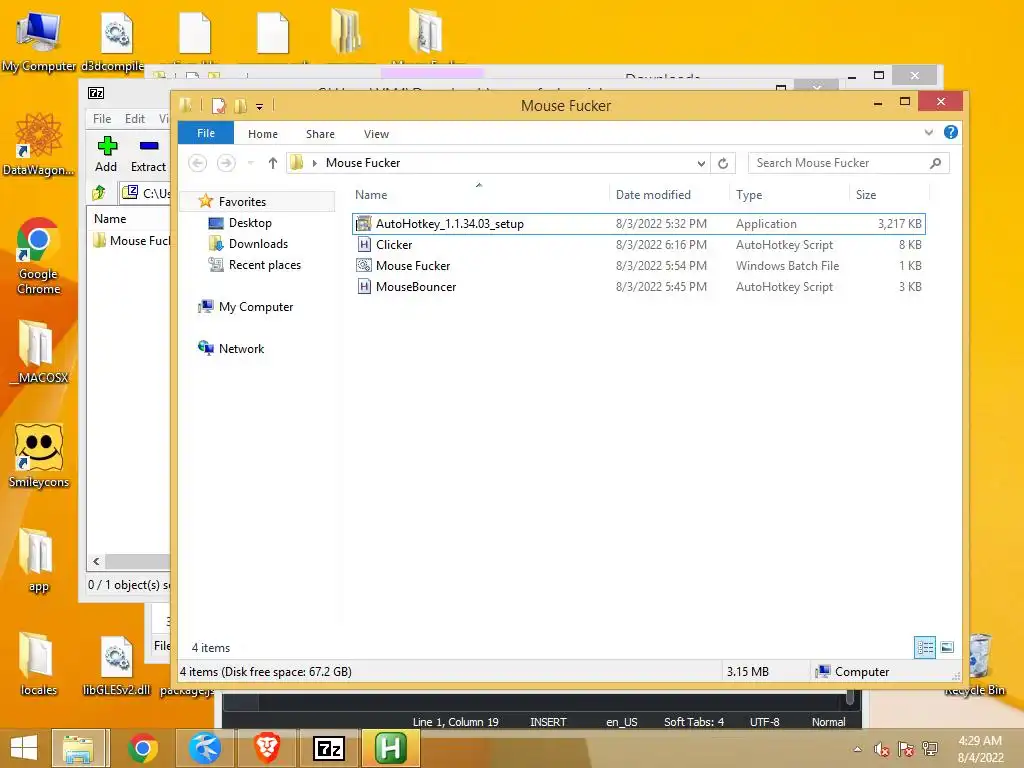Open app folder on desktop
Image resolution: width=1024 pixels, height=768 pixels.
[38, 560]
